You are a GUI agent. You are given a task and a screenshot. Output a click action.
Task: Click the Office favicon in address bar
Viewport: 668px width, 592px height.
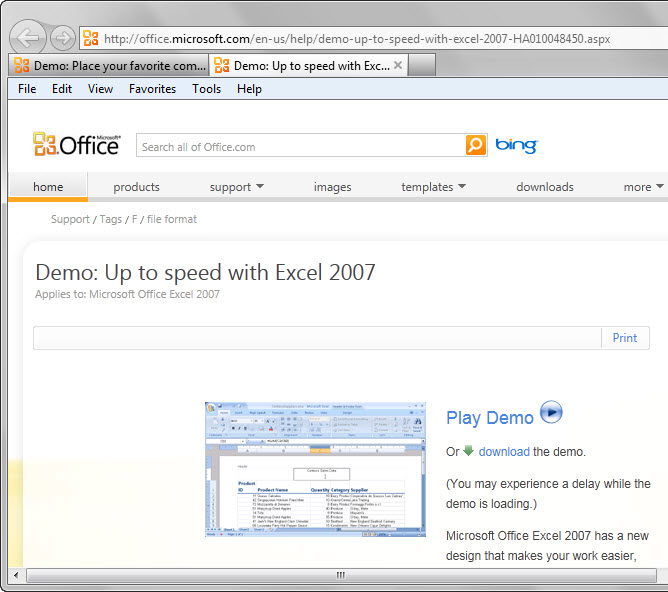pyautogui.click(x=91, y=38)
